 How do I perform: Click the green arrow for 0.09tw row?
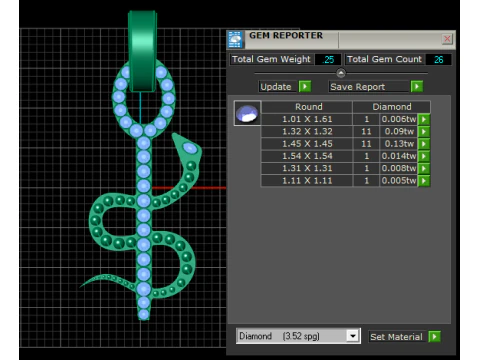(424, 132)
